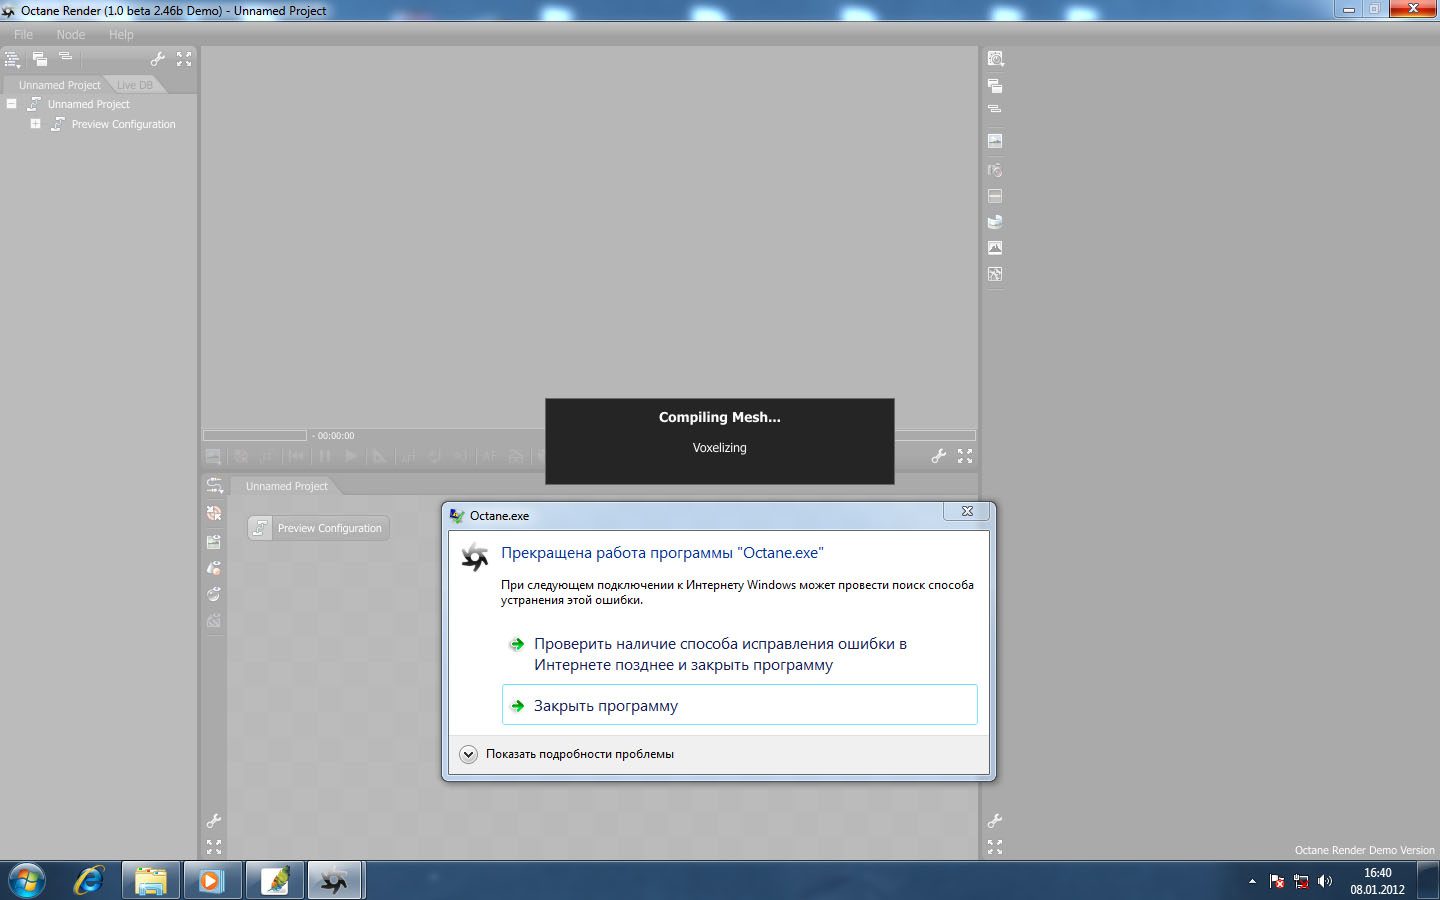Viewport: 1440px width, 900px height.
Task: Select the landscape image icon in right panel
Action: click(x=995, y=141)
